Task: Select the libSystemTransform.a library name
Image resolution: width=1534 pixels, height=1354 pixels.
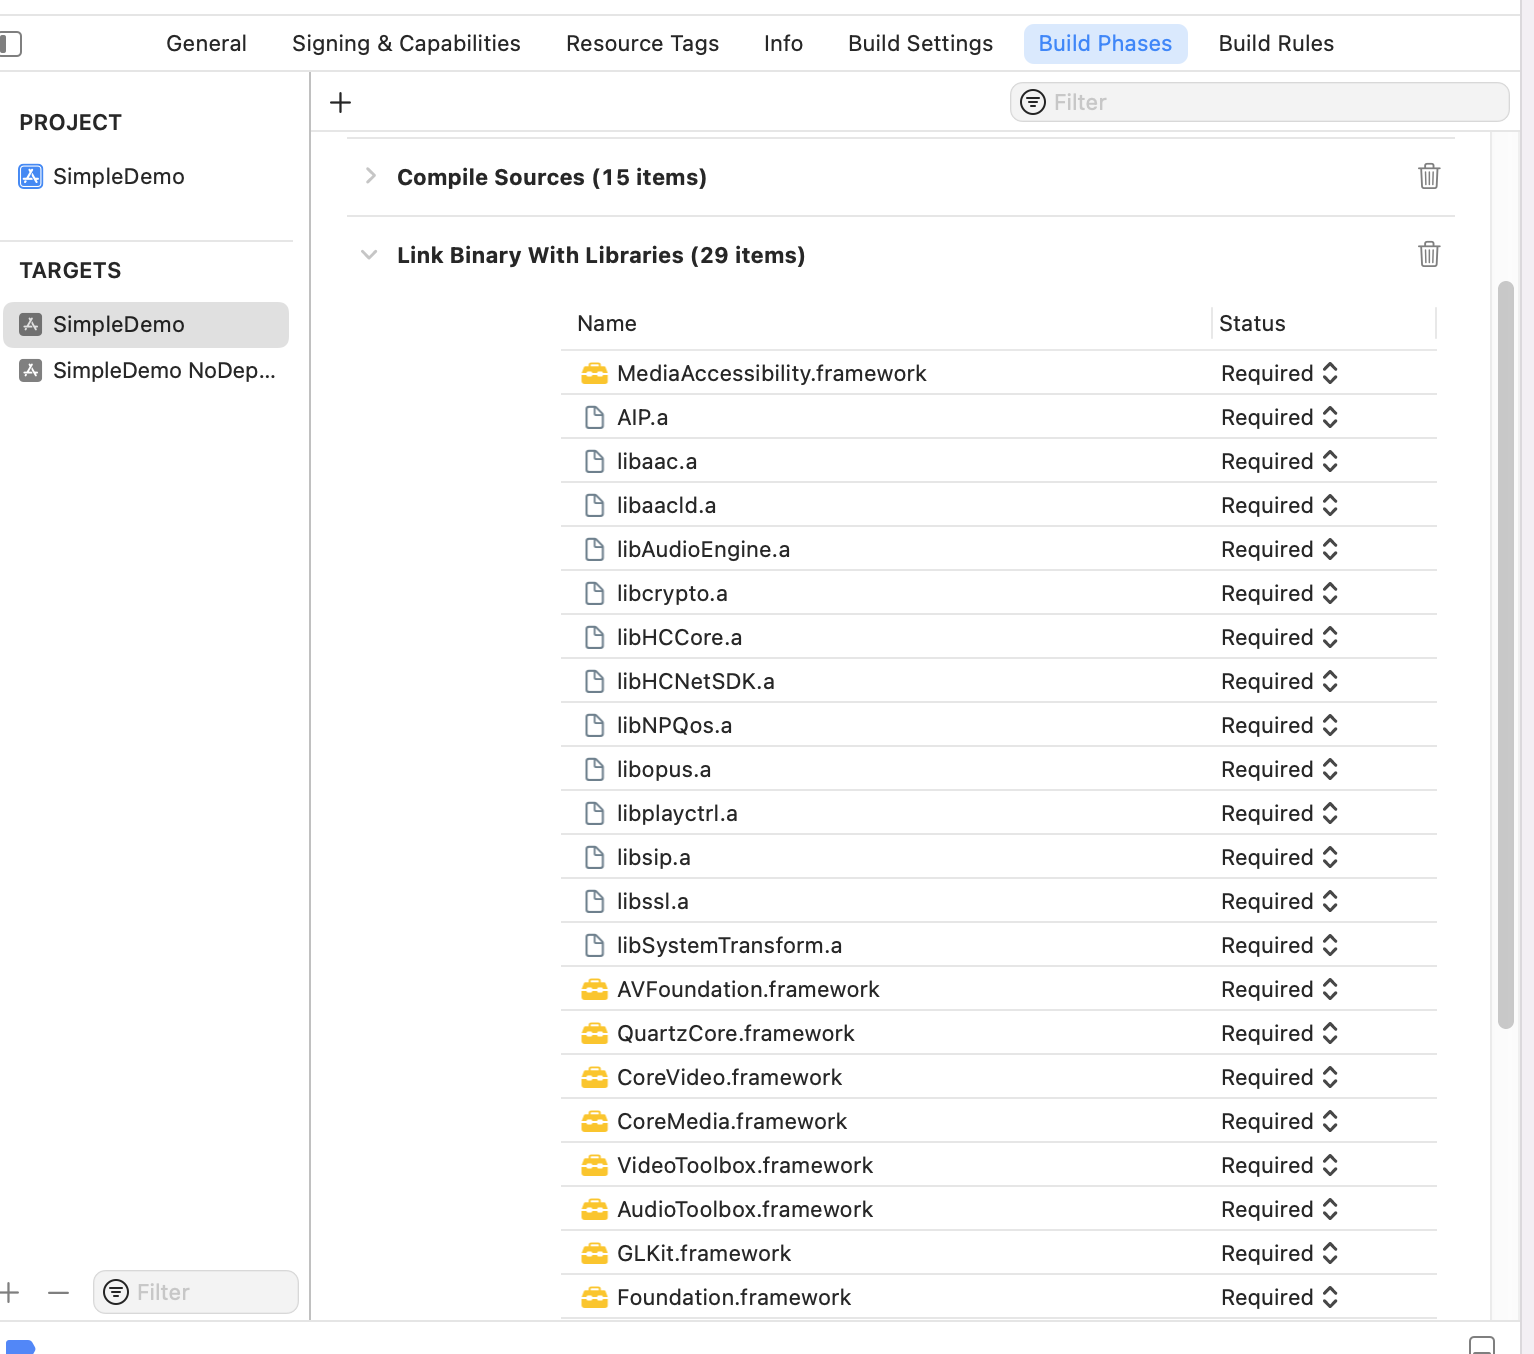Action: pyautogui.click(x=729, y=945)
